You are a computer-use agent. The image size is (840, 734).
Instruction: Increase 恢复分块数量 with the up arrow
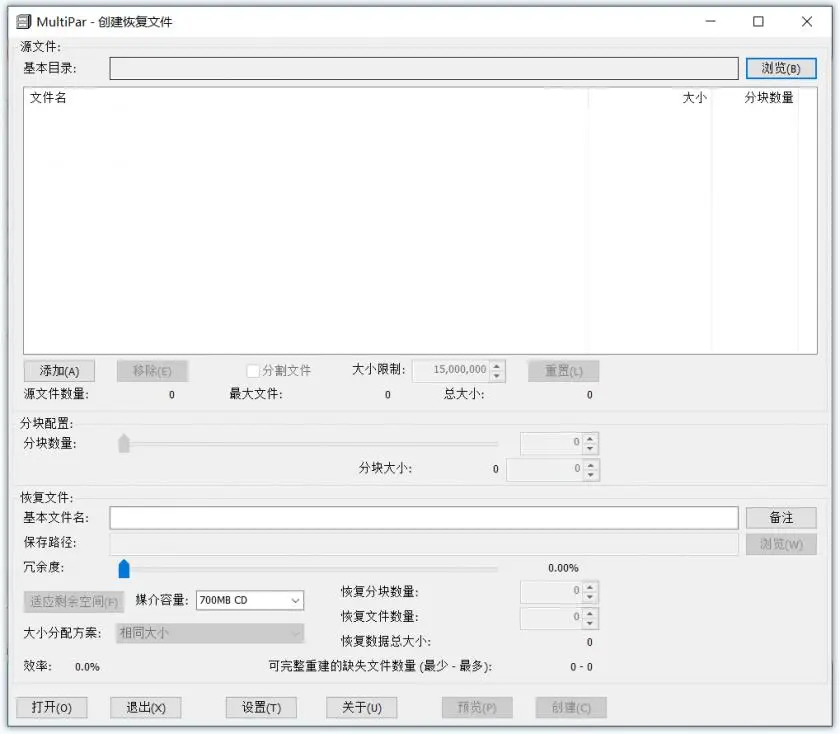pos(590,588)
